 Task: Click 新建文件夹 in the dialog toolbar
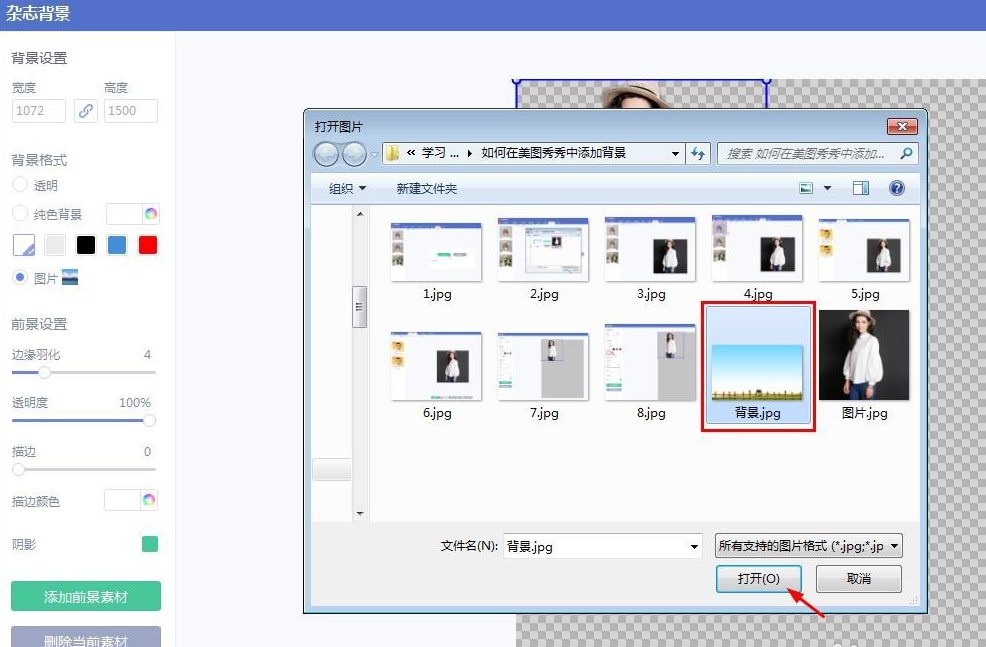point(426,188)
